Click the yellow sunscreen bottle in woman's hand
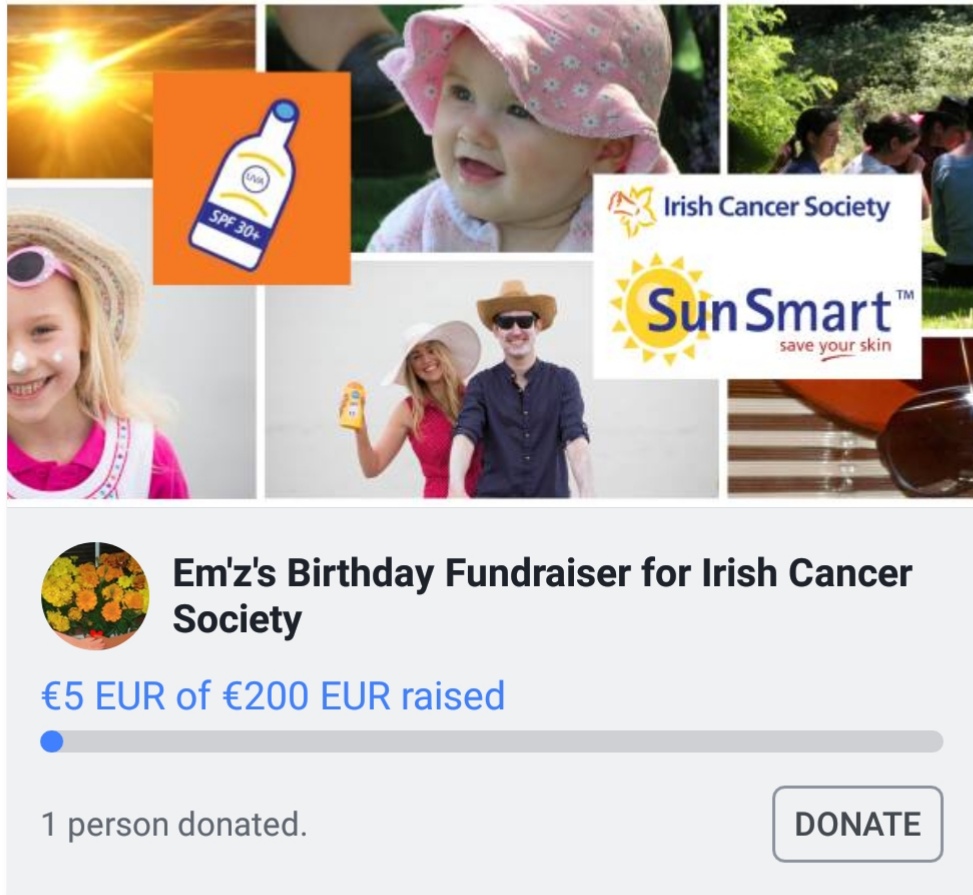973x895 pixels. [352, 404]
